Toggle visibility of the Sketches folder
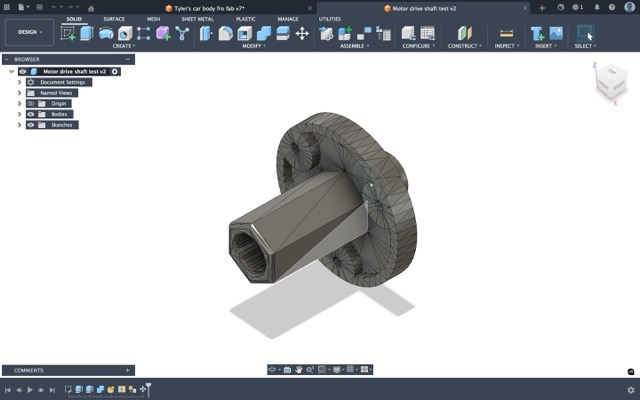This screenshot has width=640, height=400. coord(31,125)
